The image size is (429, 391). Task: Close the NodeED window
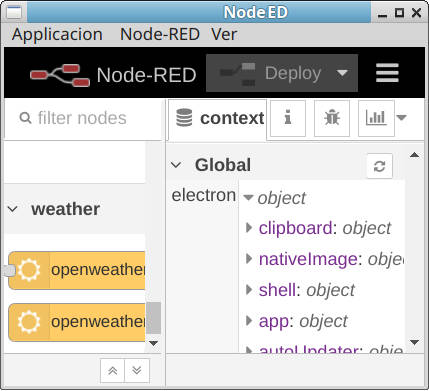(416, 13)
